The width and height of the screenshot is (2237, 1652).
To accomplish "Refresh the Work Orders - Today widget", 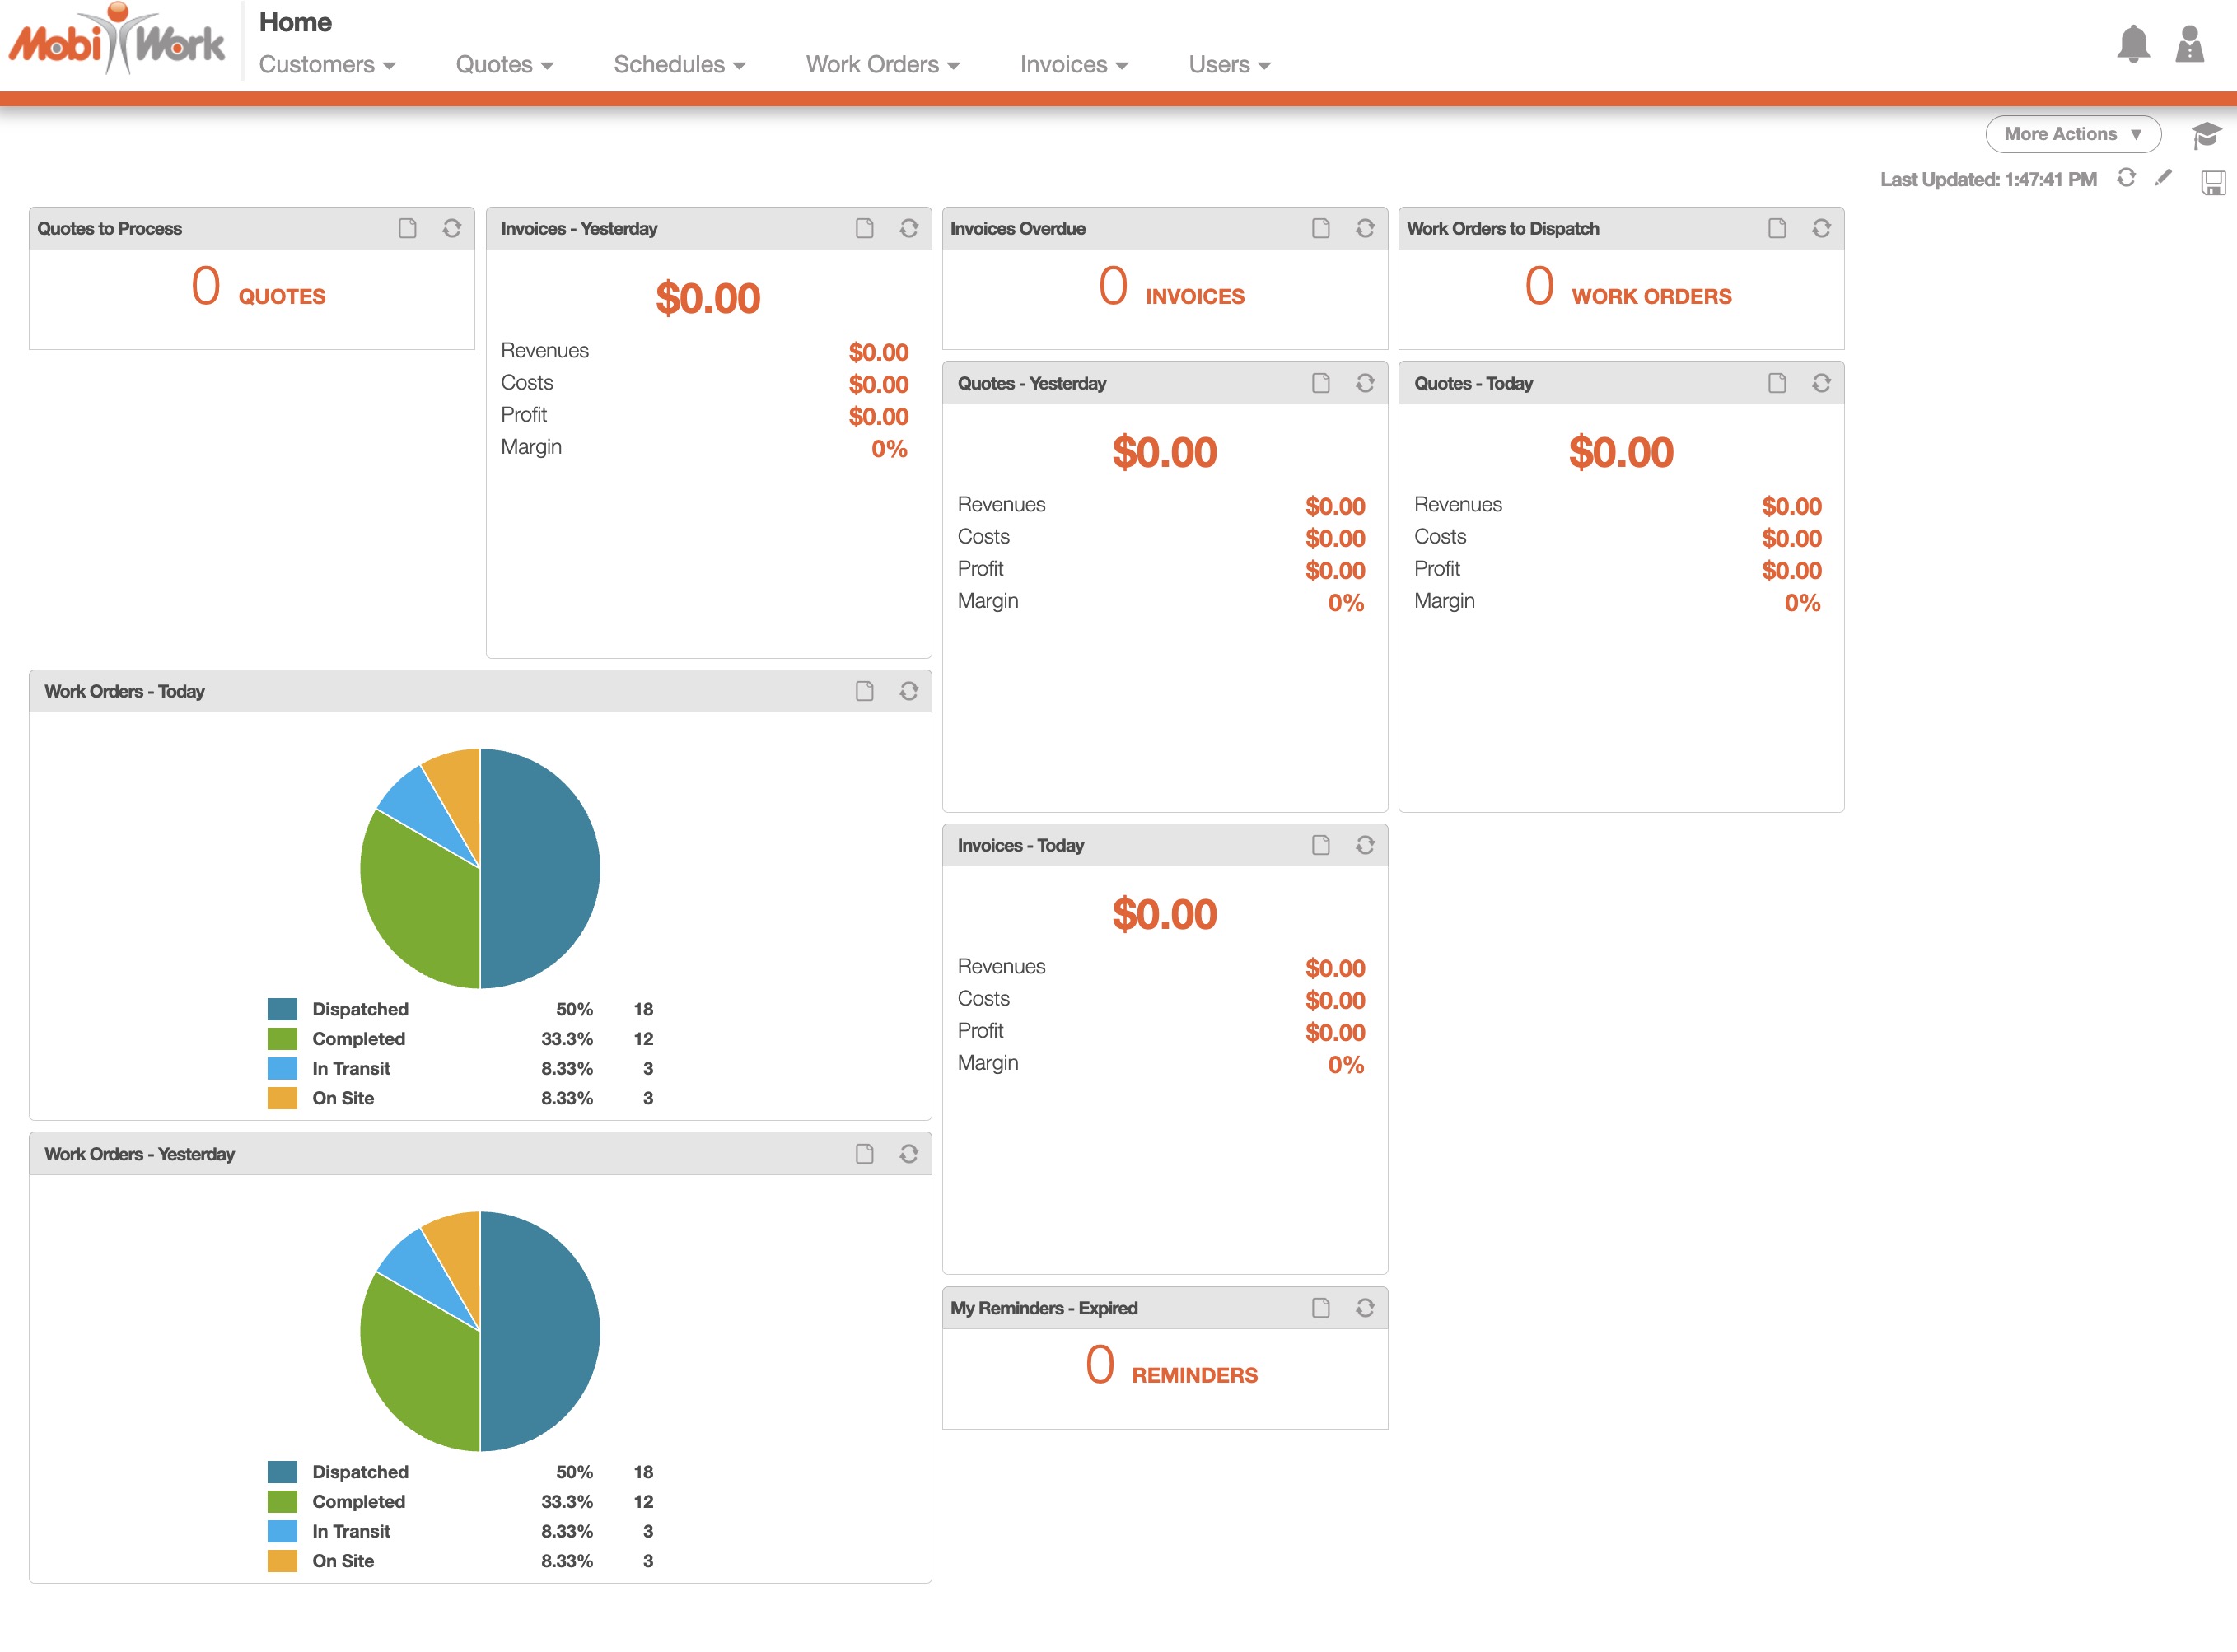I will (x=908, y=691).
